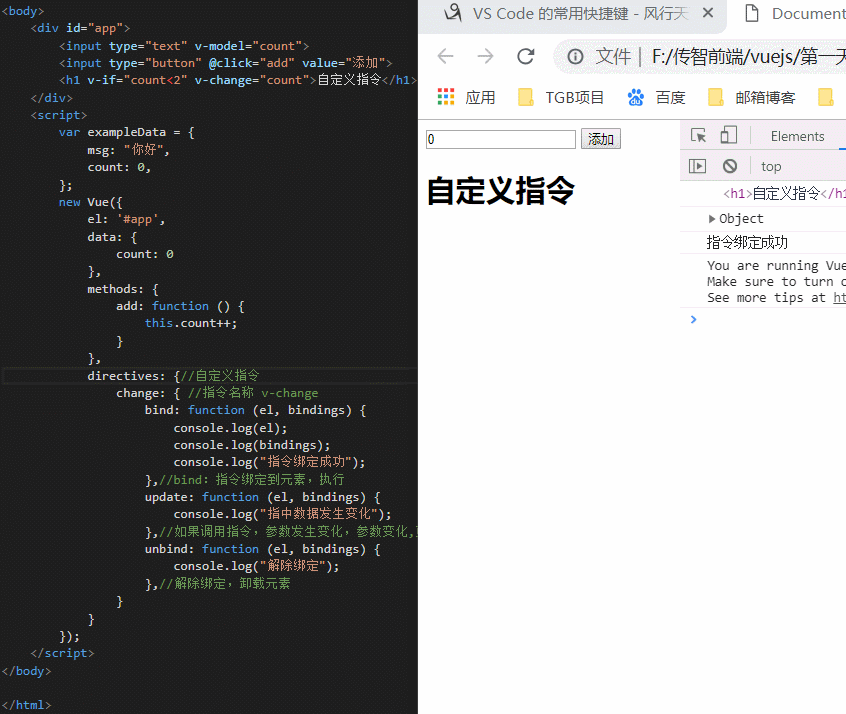Show the console sidebar
The height and width of the screenshot is (714, 846).
[697, 166]
